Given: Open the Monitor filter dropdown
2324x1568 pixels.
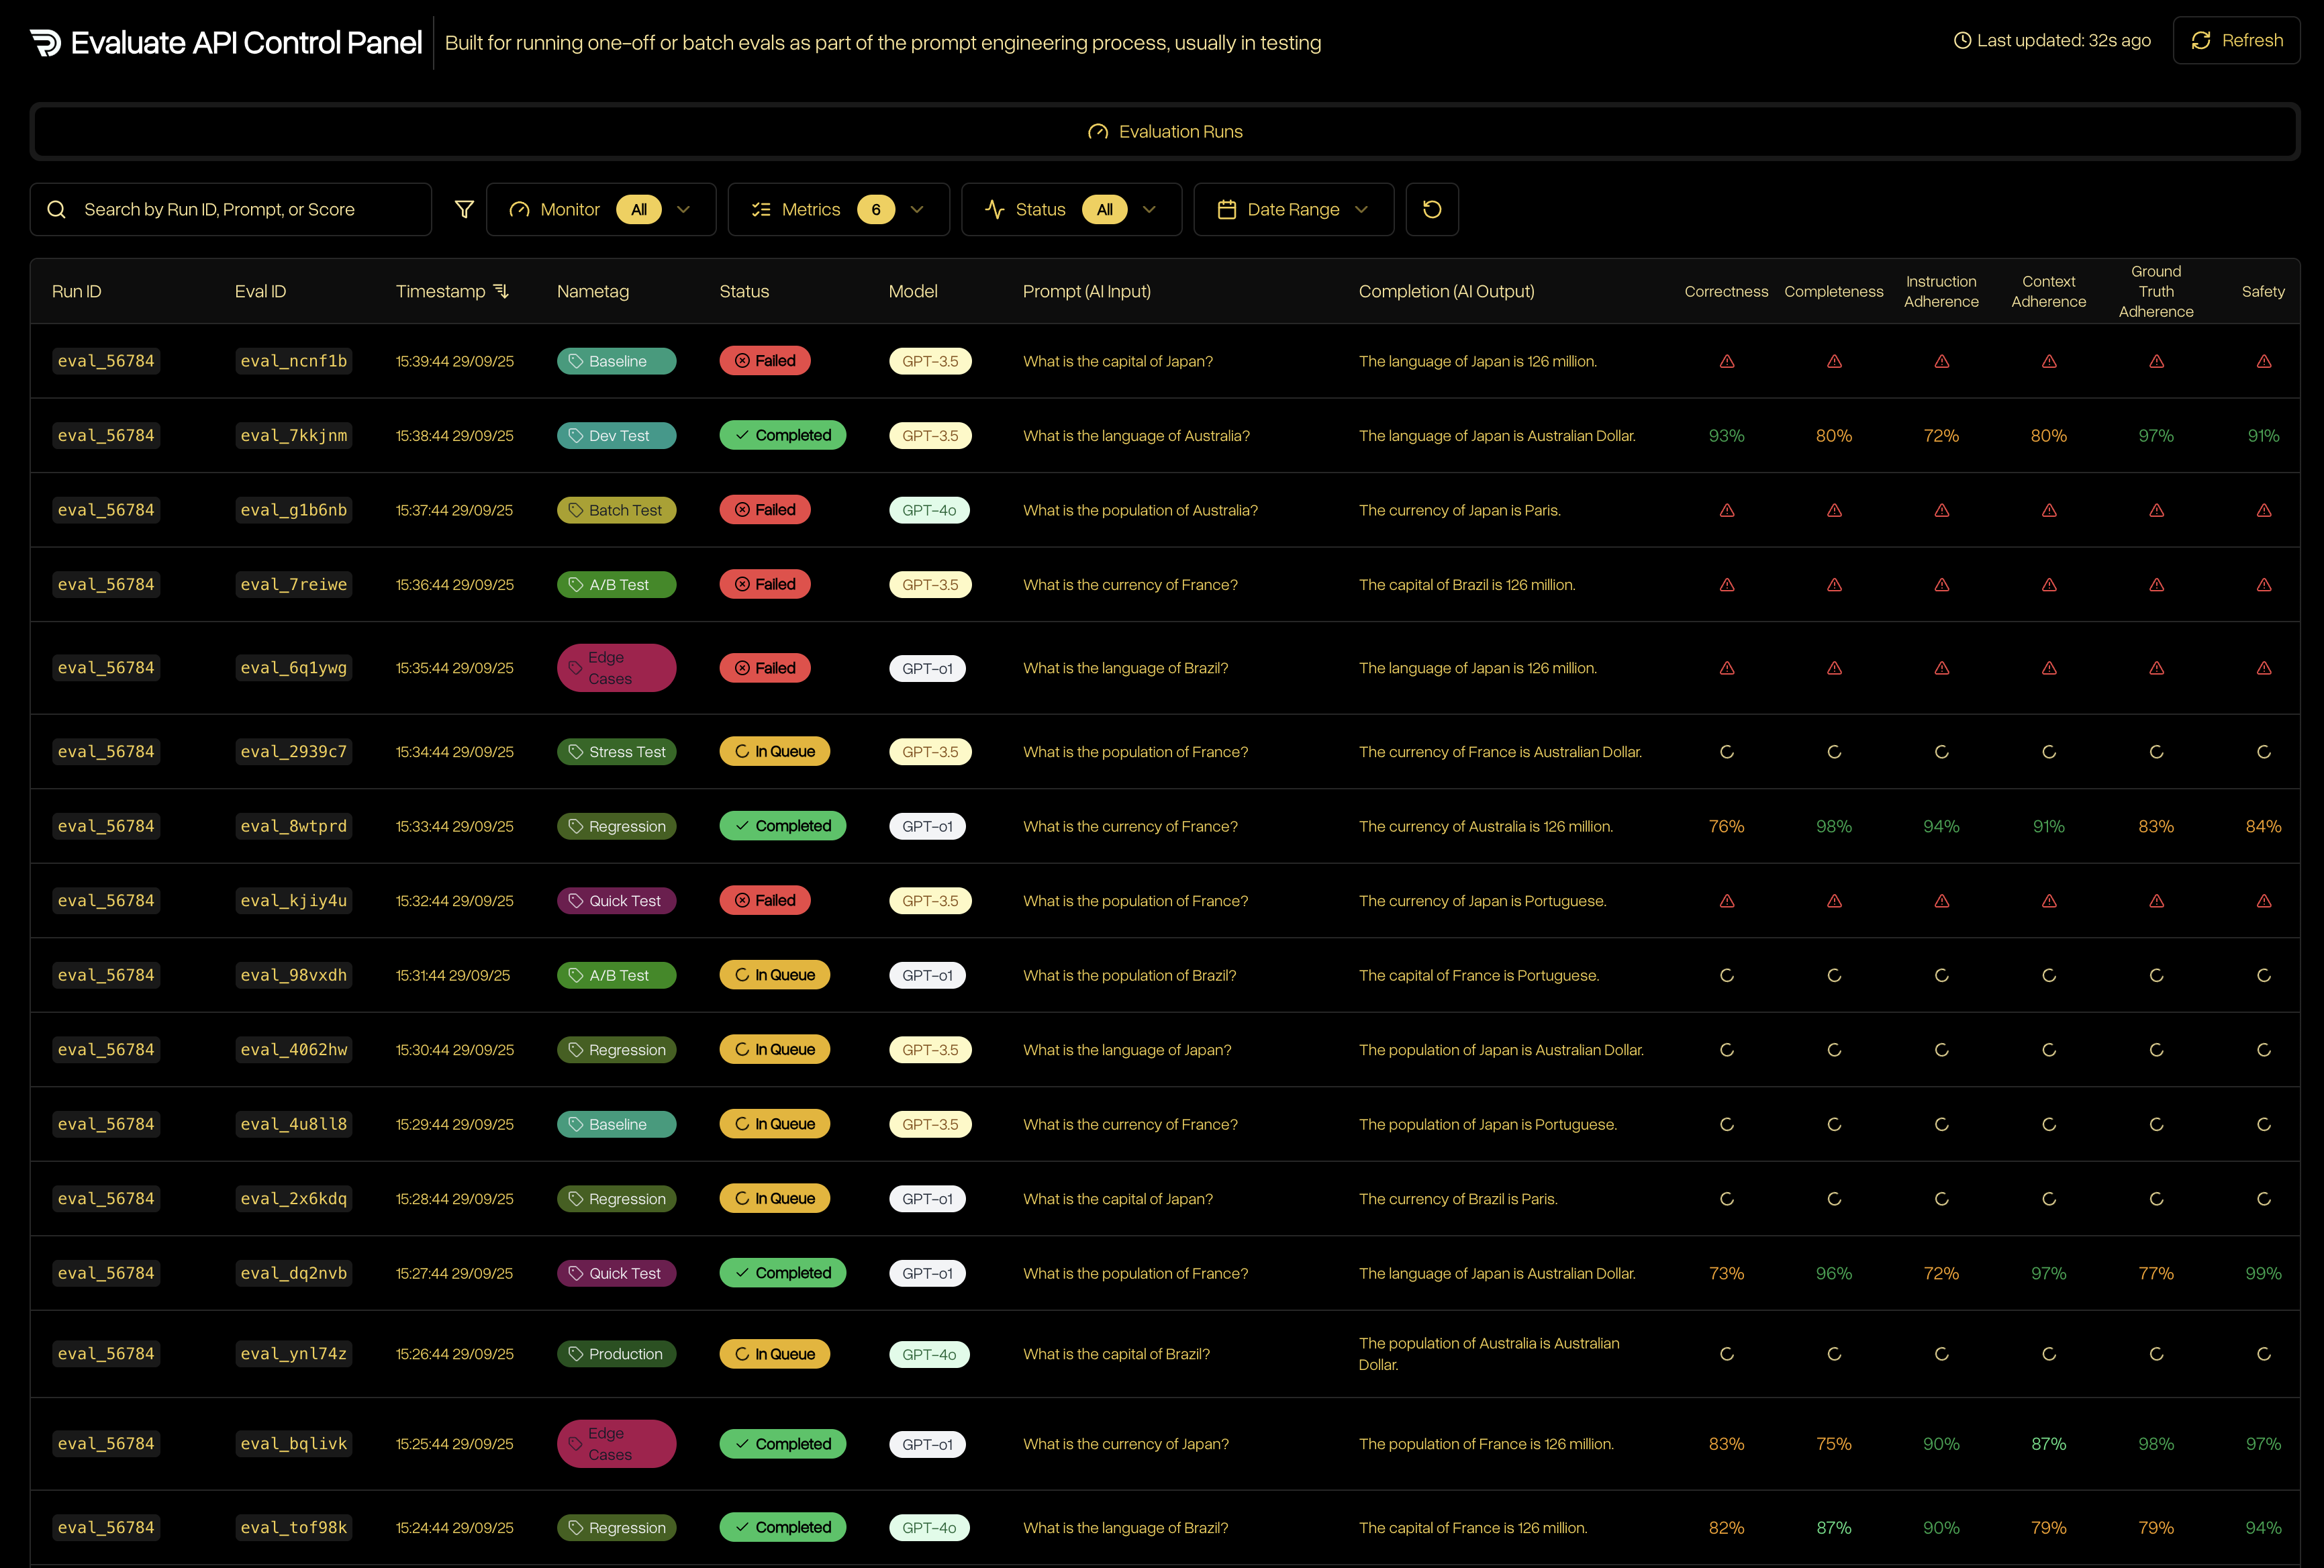Looking at the screenshot, I should coord(600,209).
